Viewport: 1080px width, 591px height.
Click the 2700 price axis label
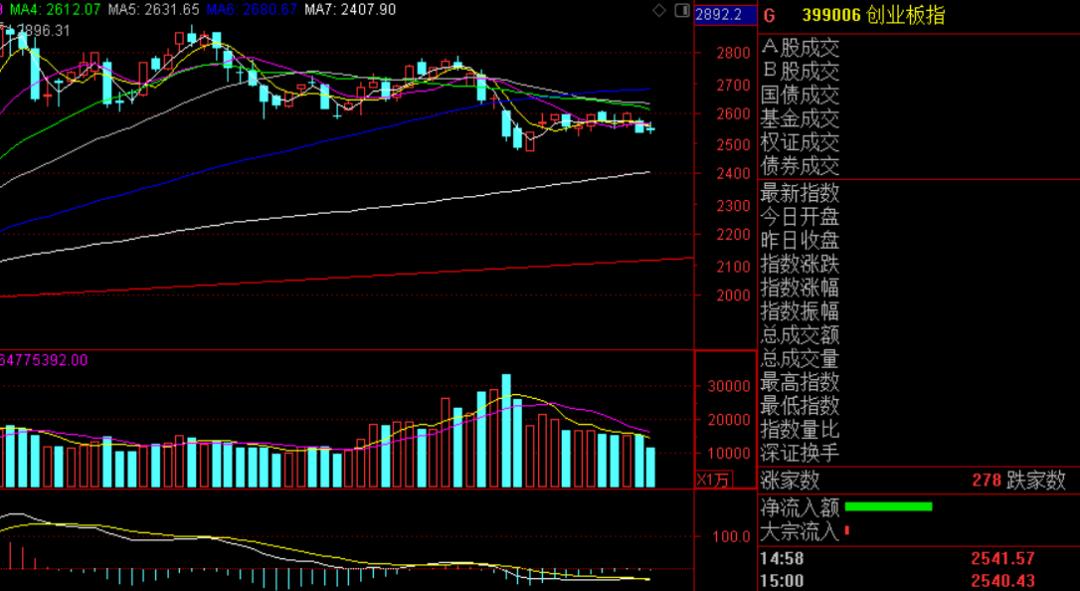(732, 85)
